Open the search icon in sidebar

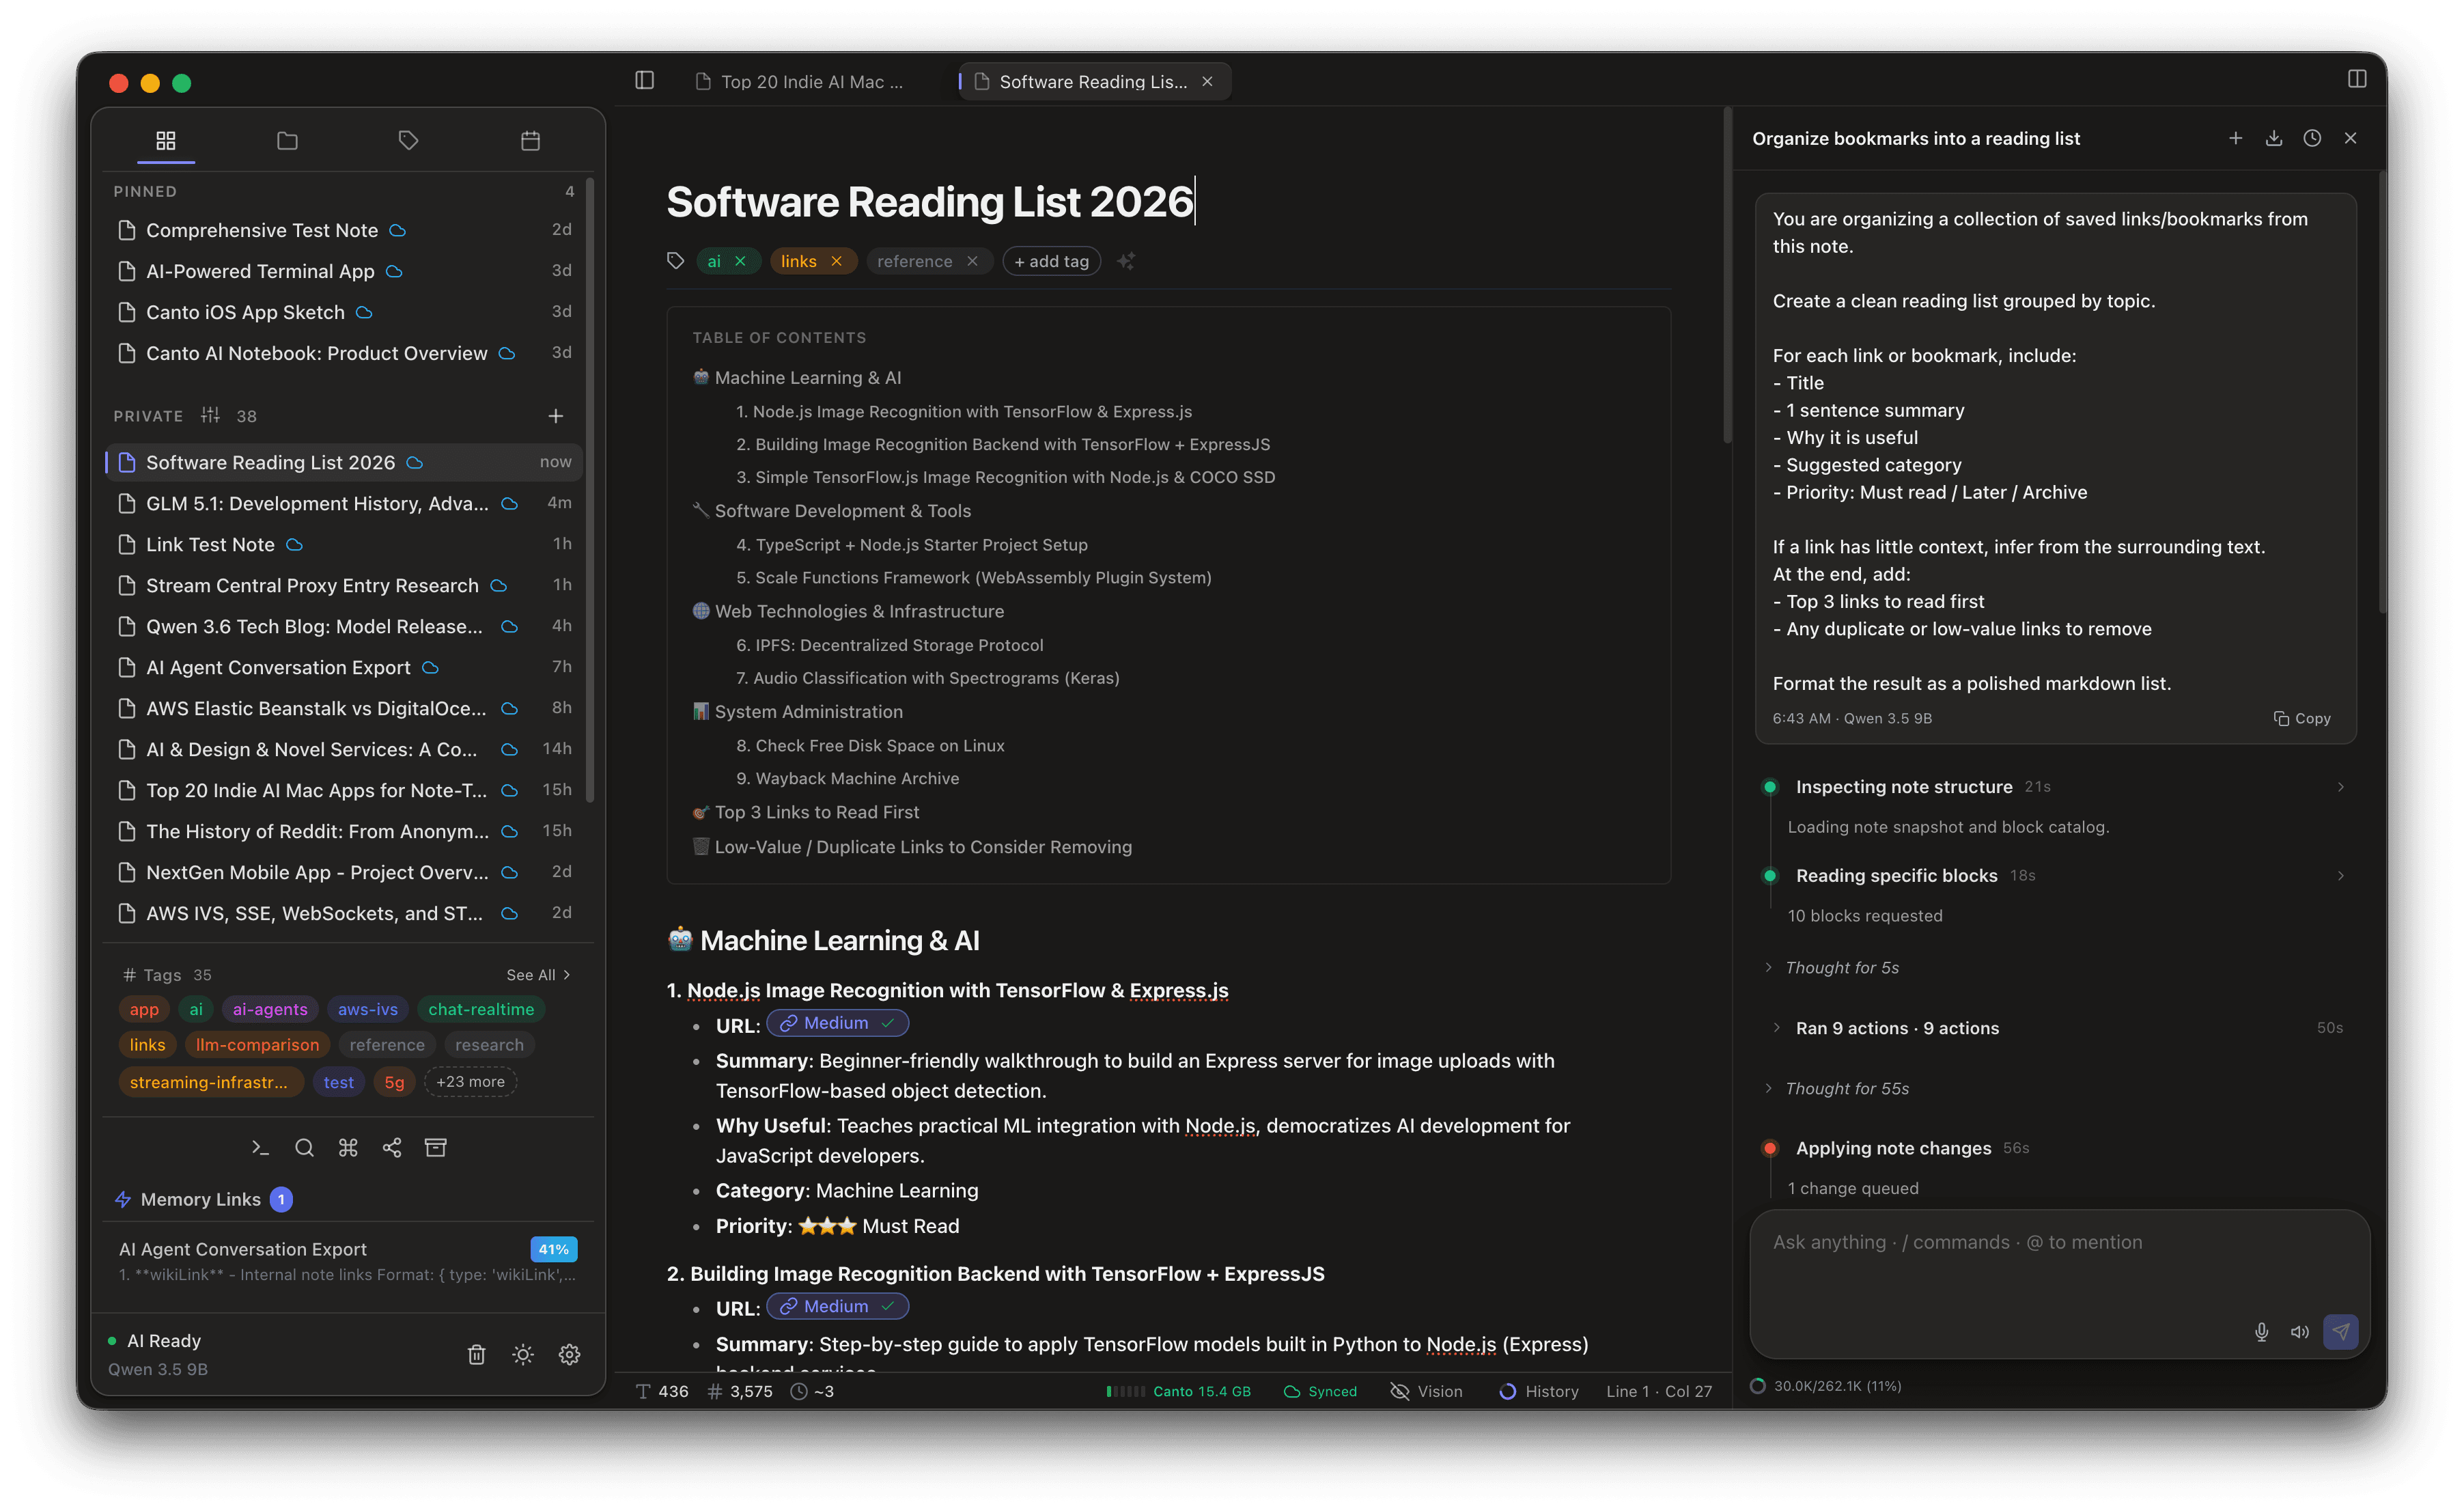point(304,1147)
